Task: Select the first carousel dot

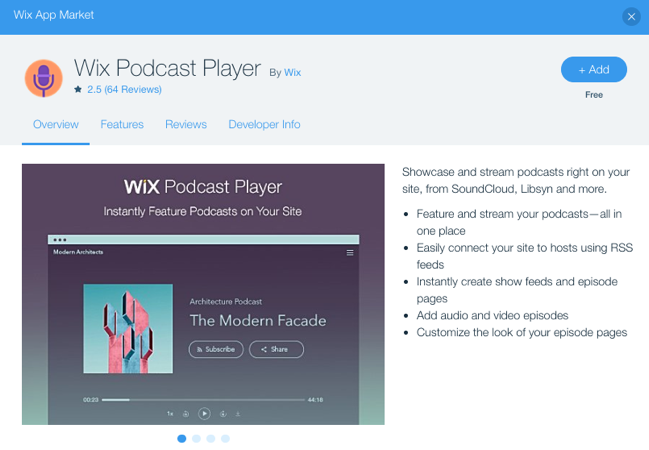Action: (x=182, y=439)
